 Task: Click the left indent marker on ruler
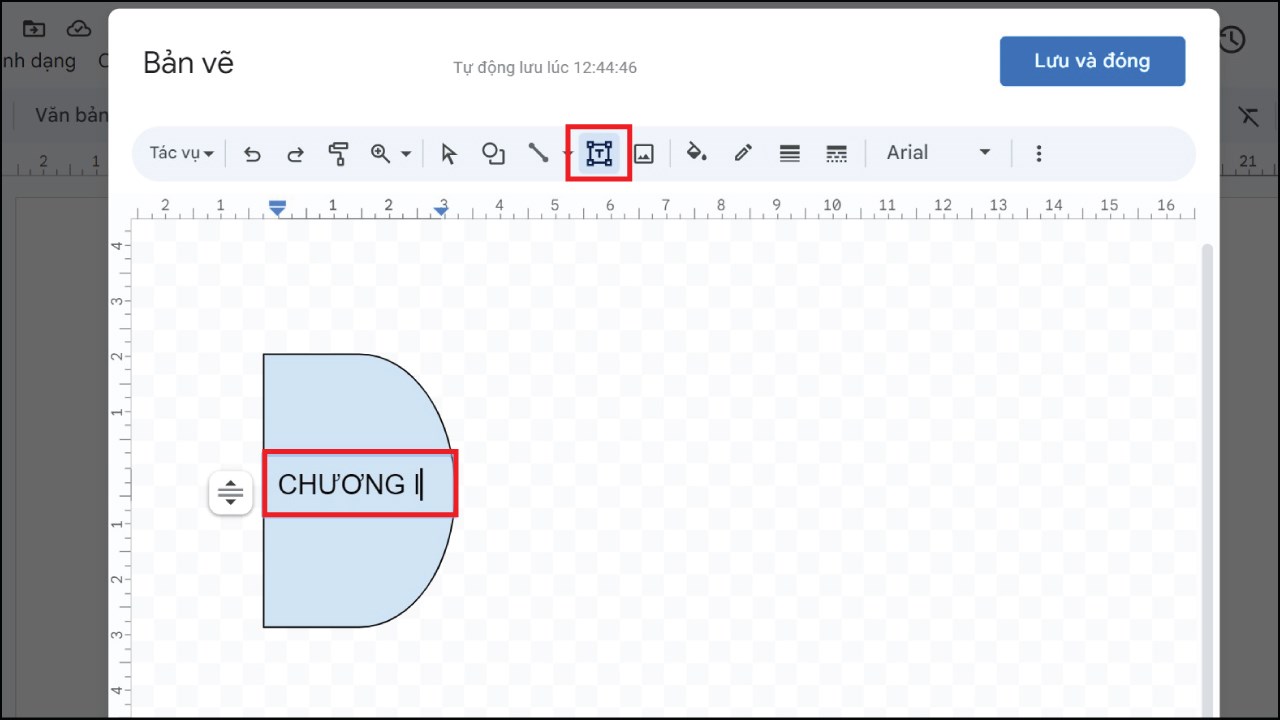coord(277,207)
